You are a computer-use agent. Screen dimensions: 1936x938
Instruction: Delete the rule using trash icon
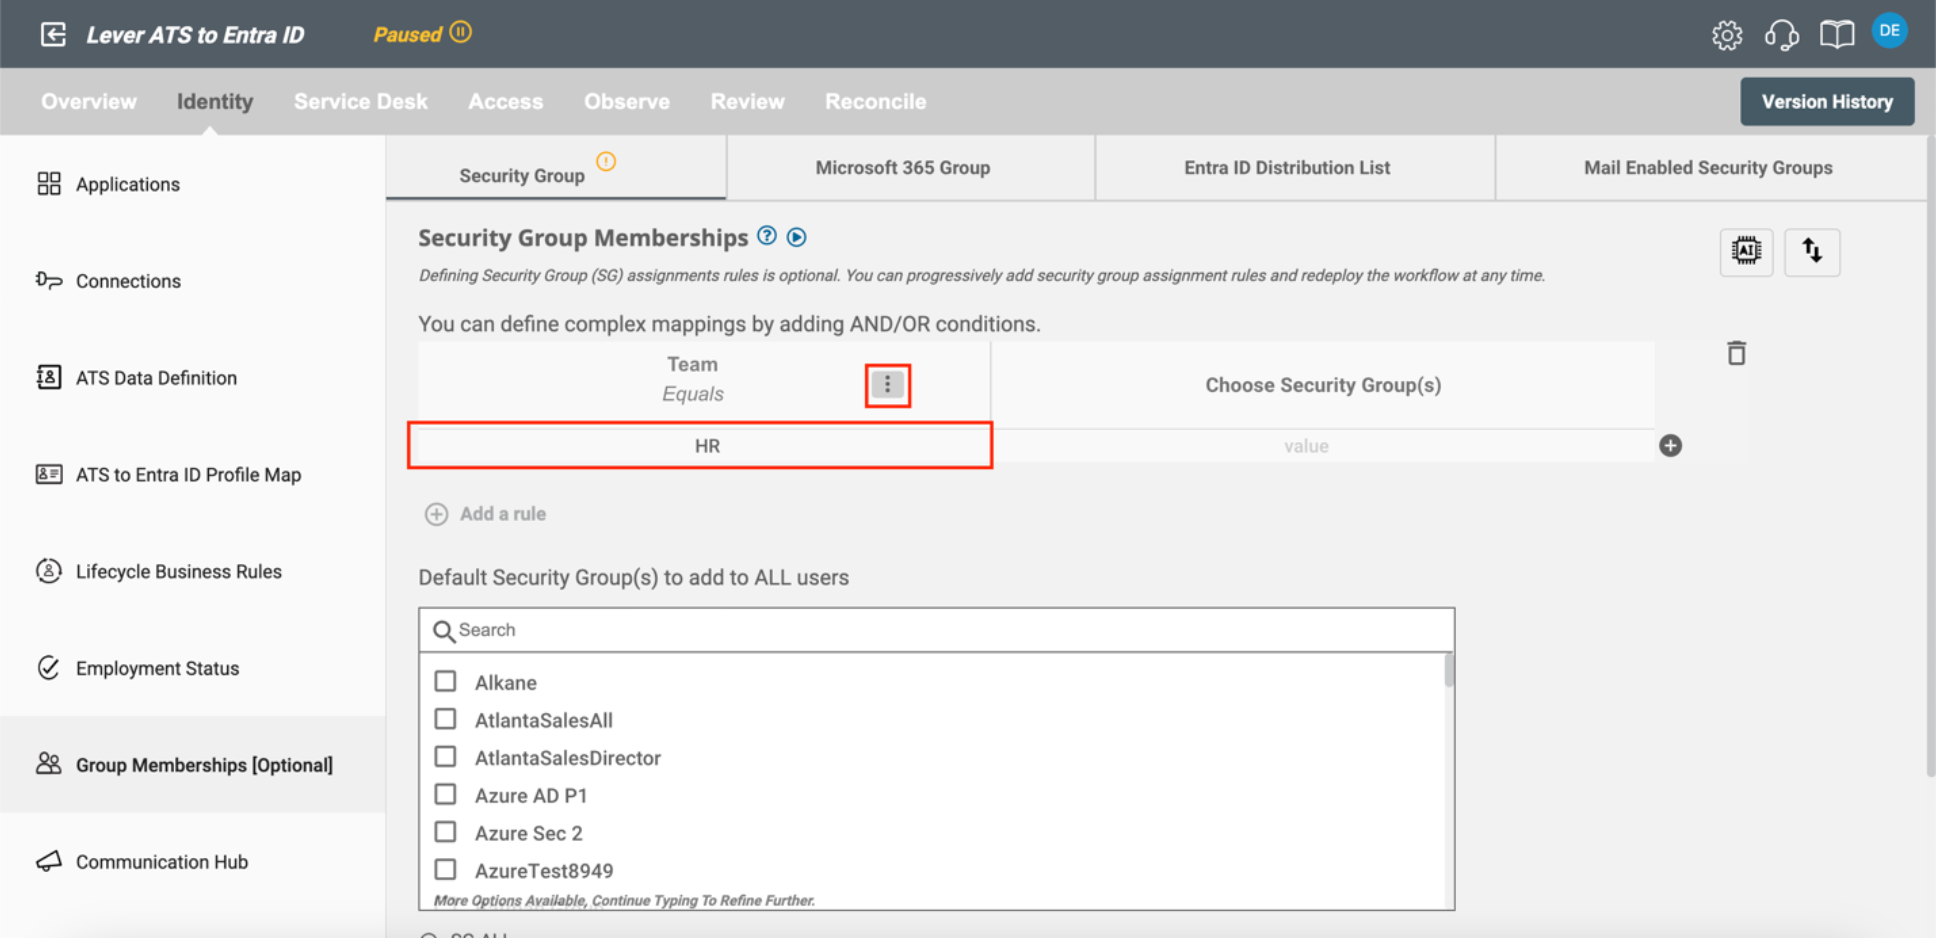[1736, 353]
